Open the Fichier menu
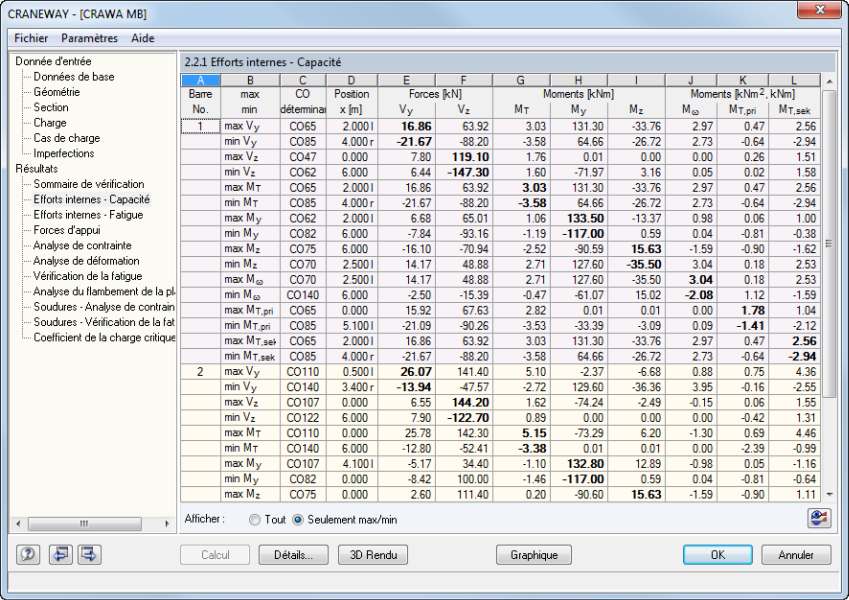 click(x=31, y=38)
